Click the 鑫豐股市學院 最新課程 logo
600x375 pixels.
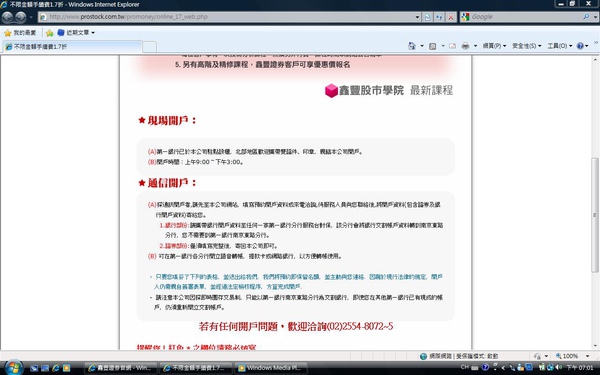click(x=389, y=91)
